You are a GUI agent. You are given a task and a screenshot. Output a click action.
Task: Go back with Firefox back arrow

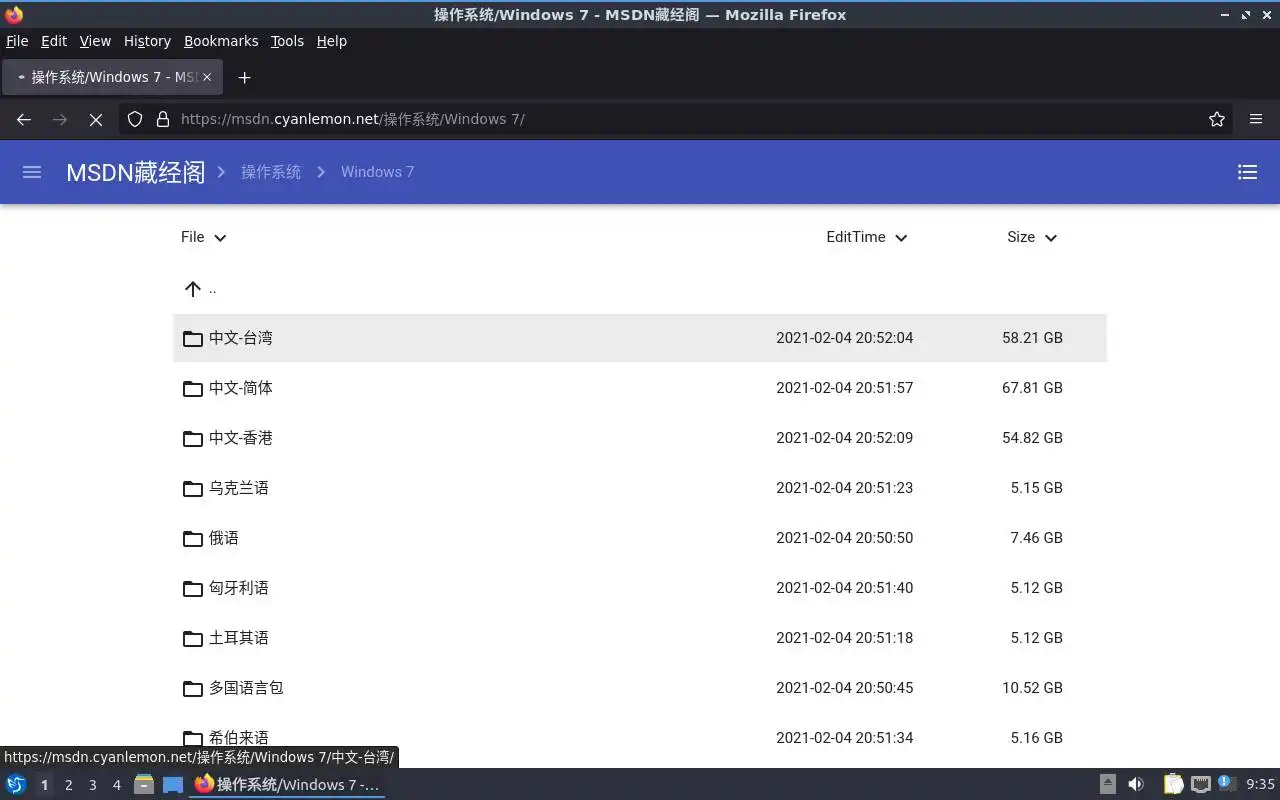[x=24, y=119]
